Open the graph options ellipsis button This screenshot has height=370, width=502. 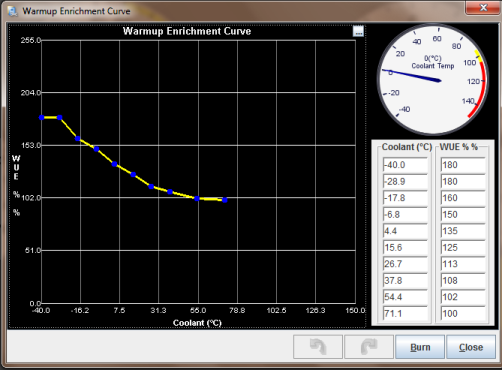pos(358,32)
